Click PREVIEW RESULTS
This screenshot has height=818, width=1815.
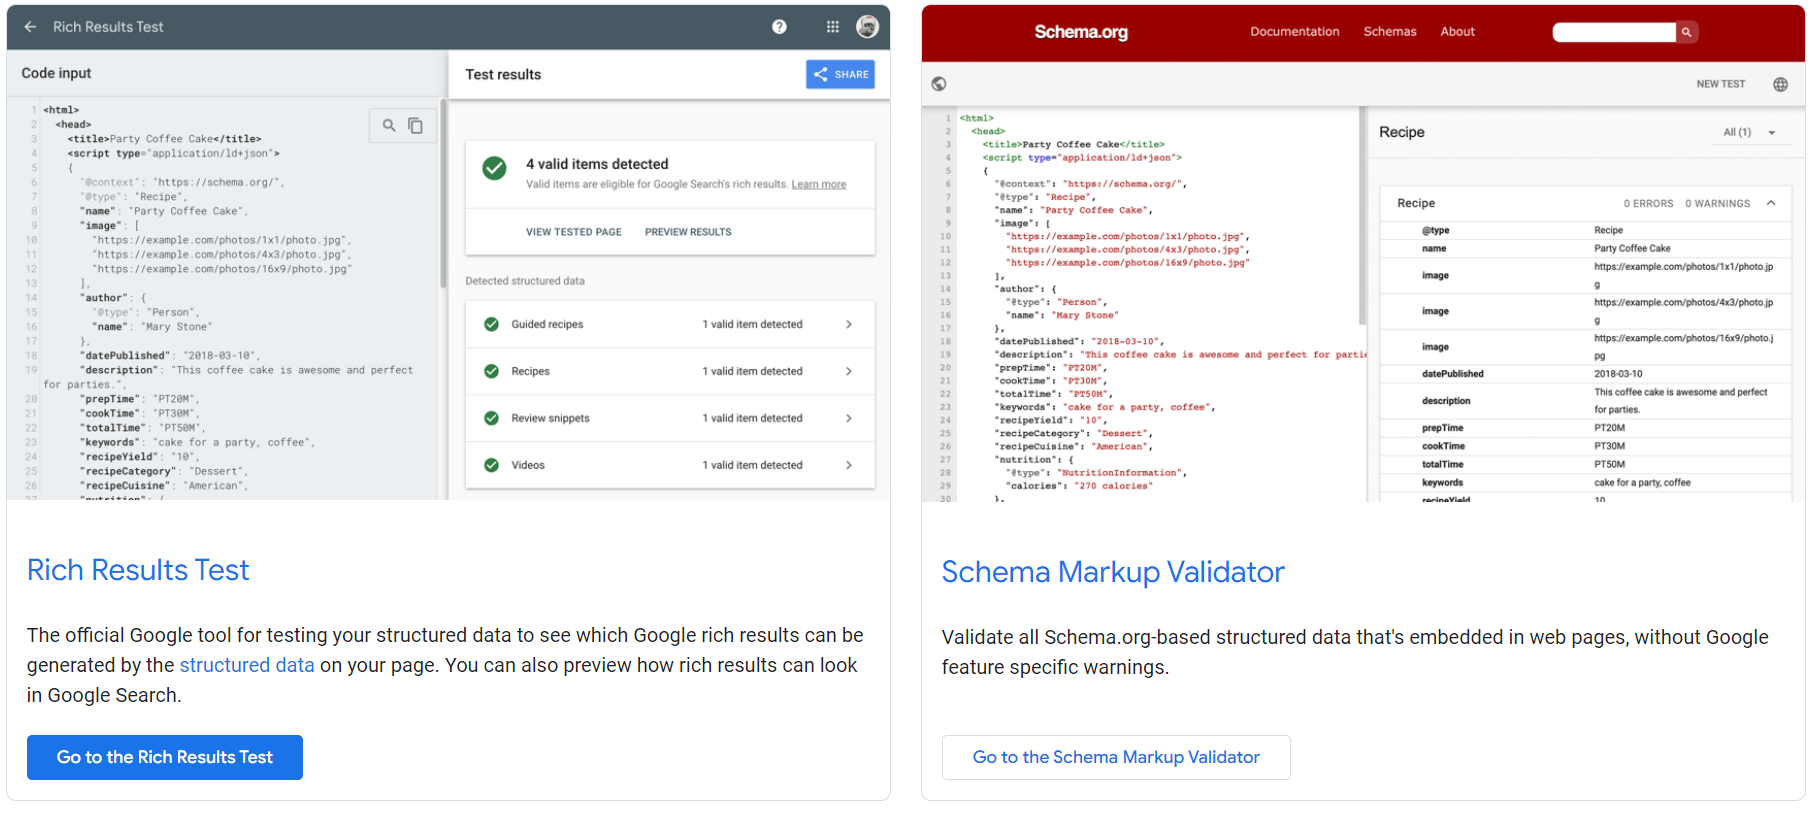688,232
